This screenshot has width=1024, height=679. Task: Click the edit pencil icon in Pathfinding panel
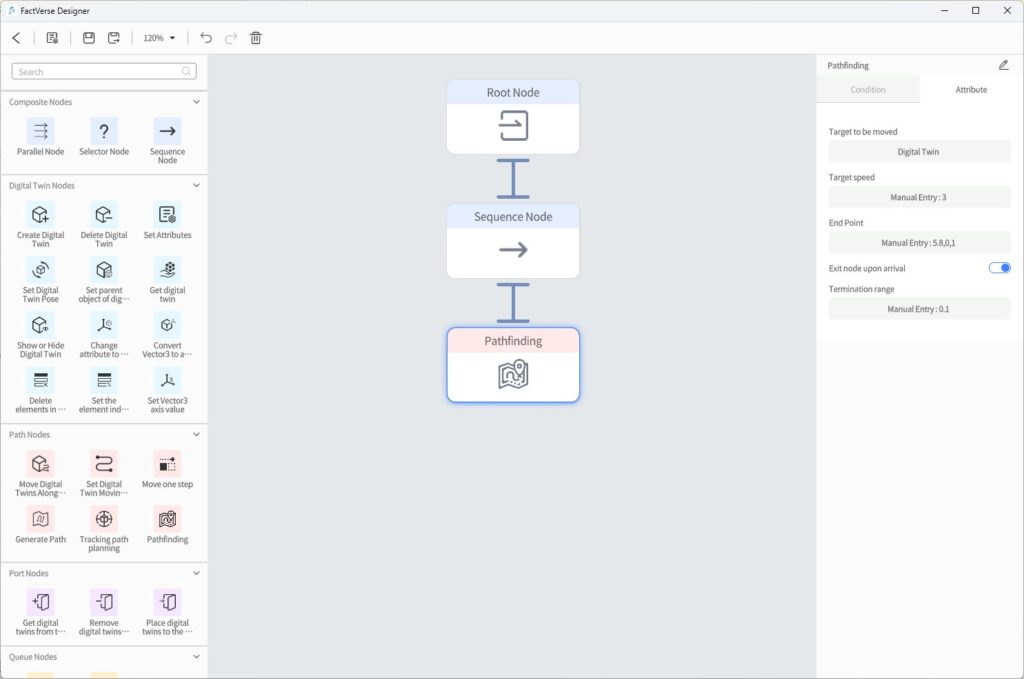pos(1004,64)
